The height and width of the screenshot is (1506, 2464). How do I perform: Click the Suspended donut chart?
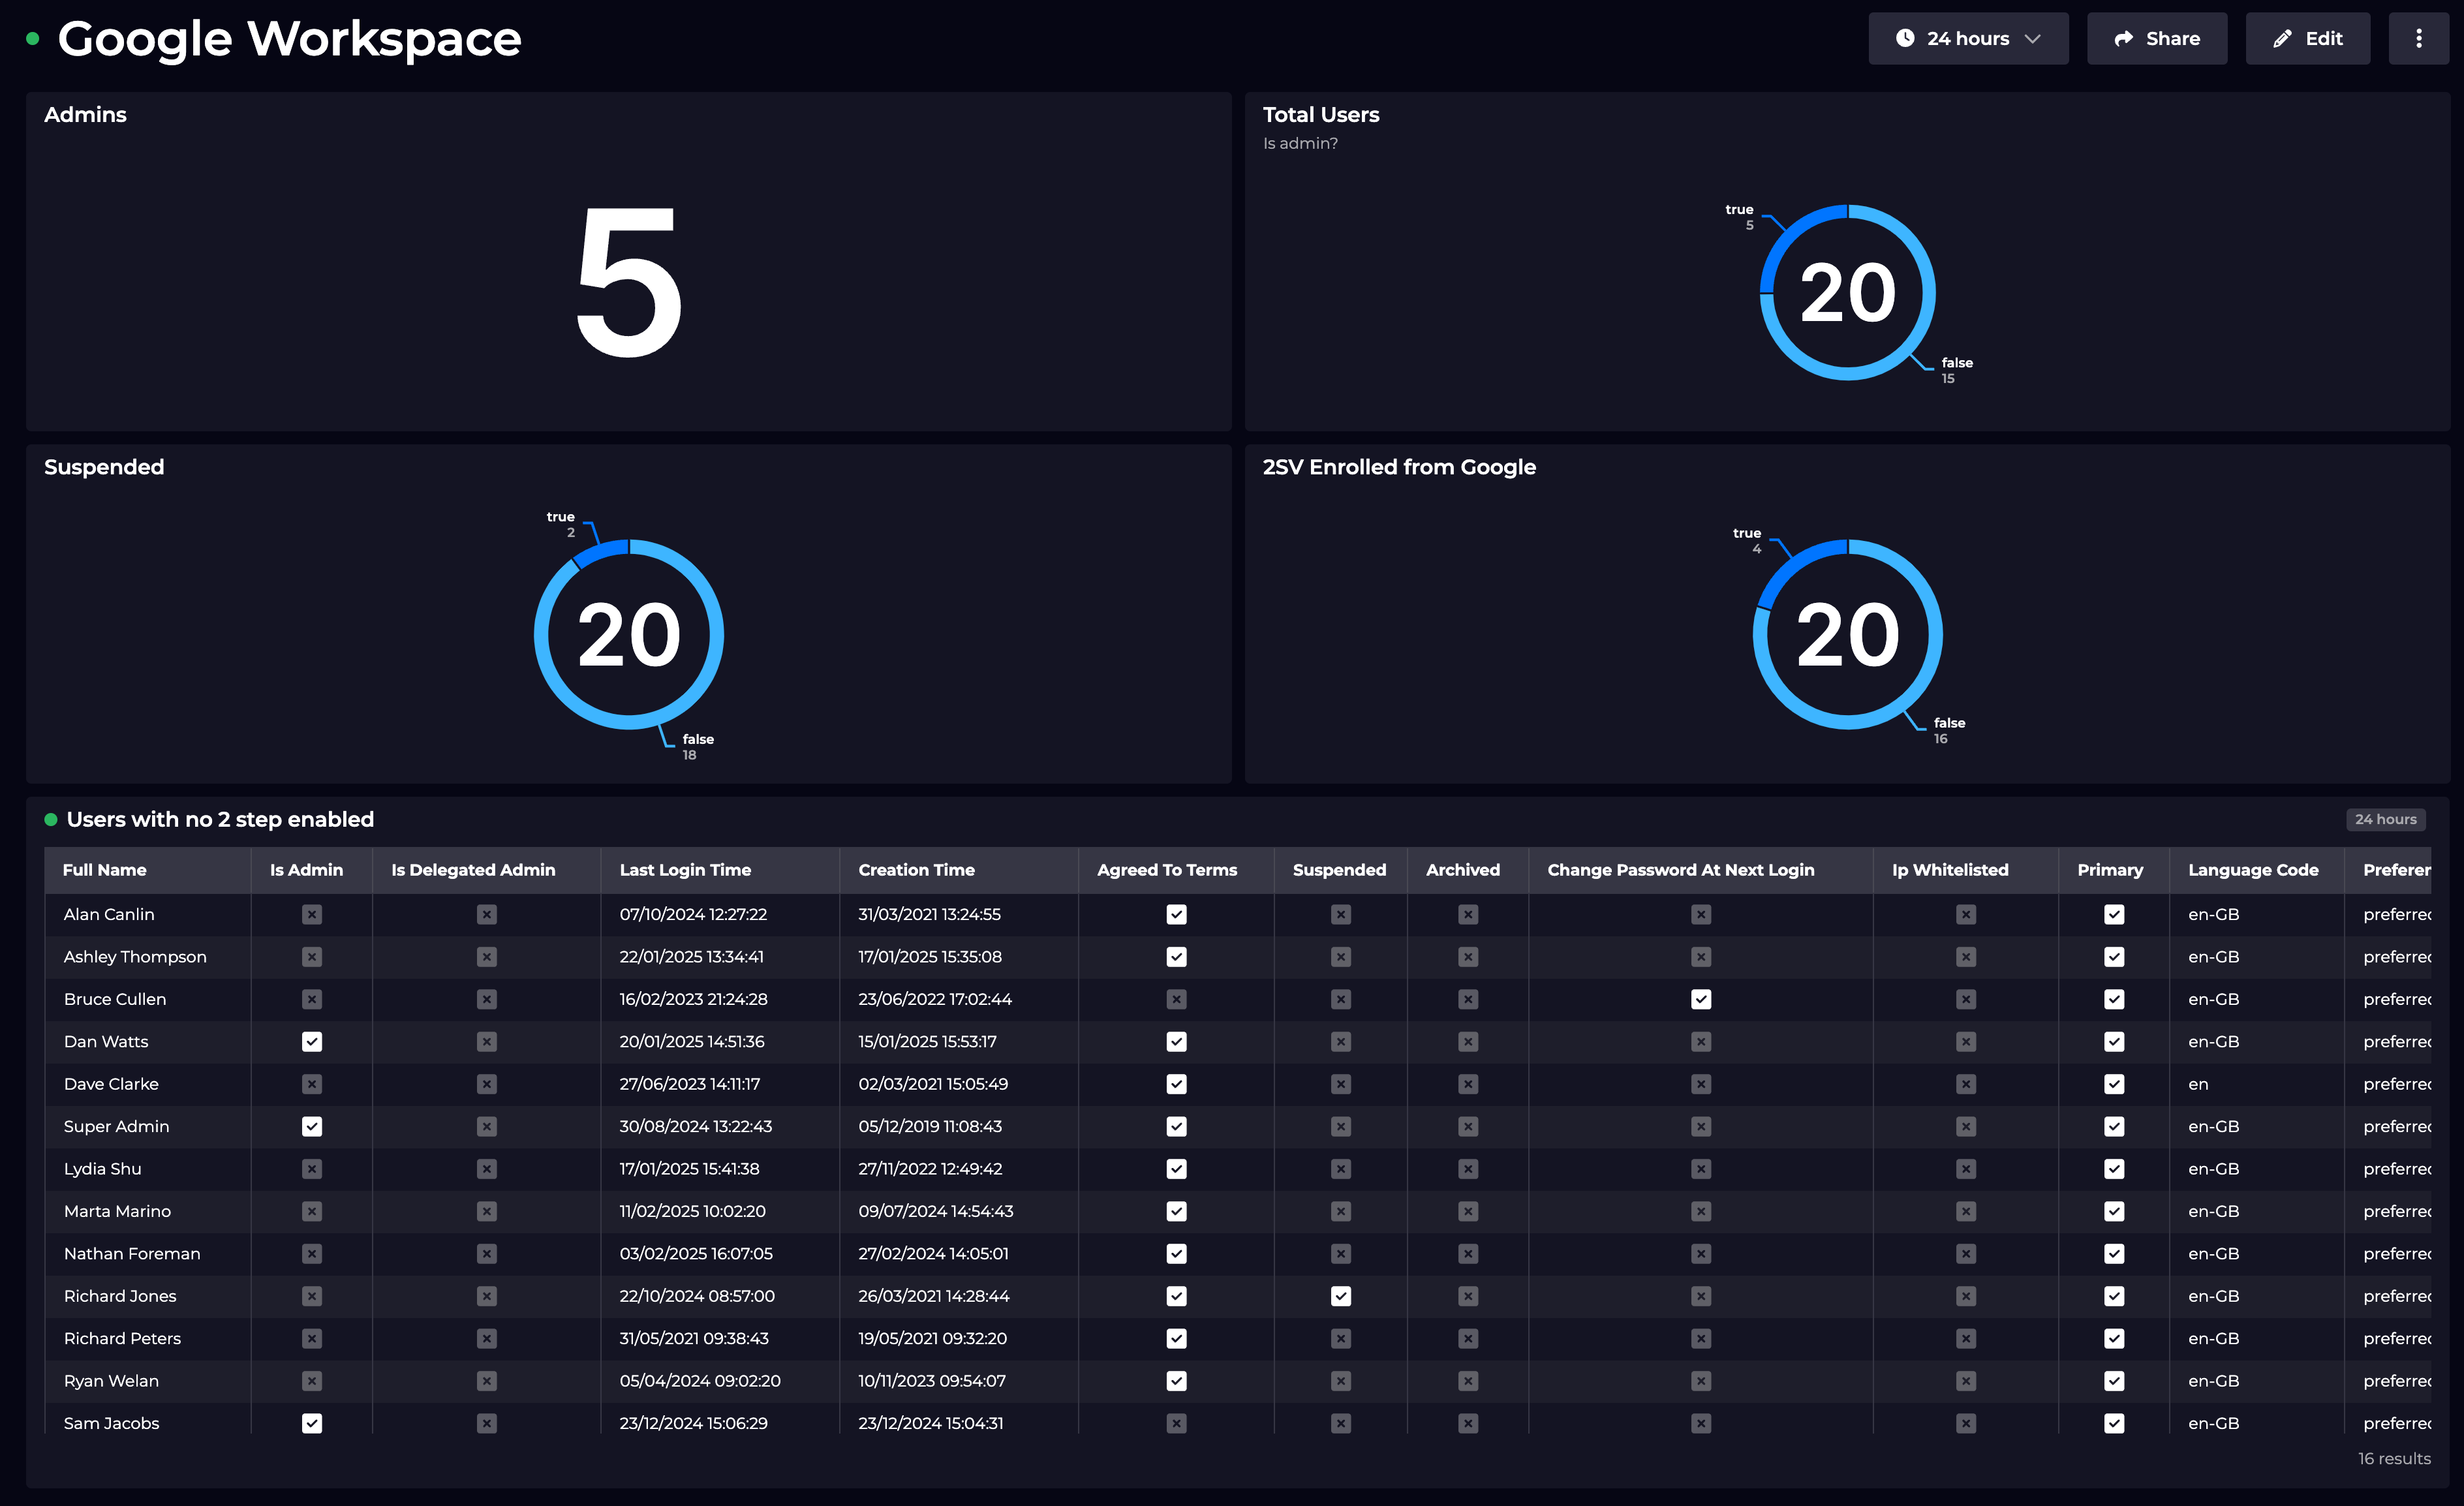pyautogui.click(x=629, y=634)
